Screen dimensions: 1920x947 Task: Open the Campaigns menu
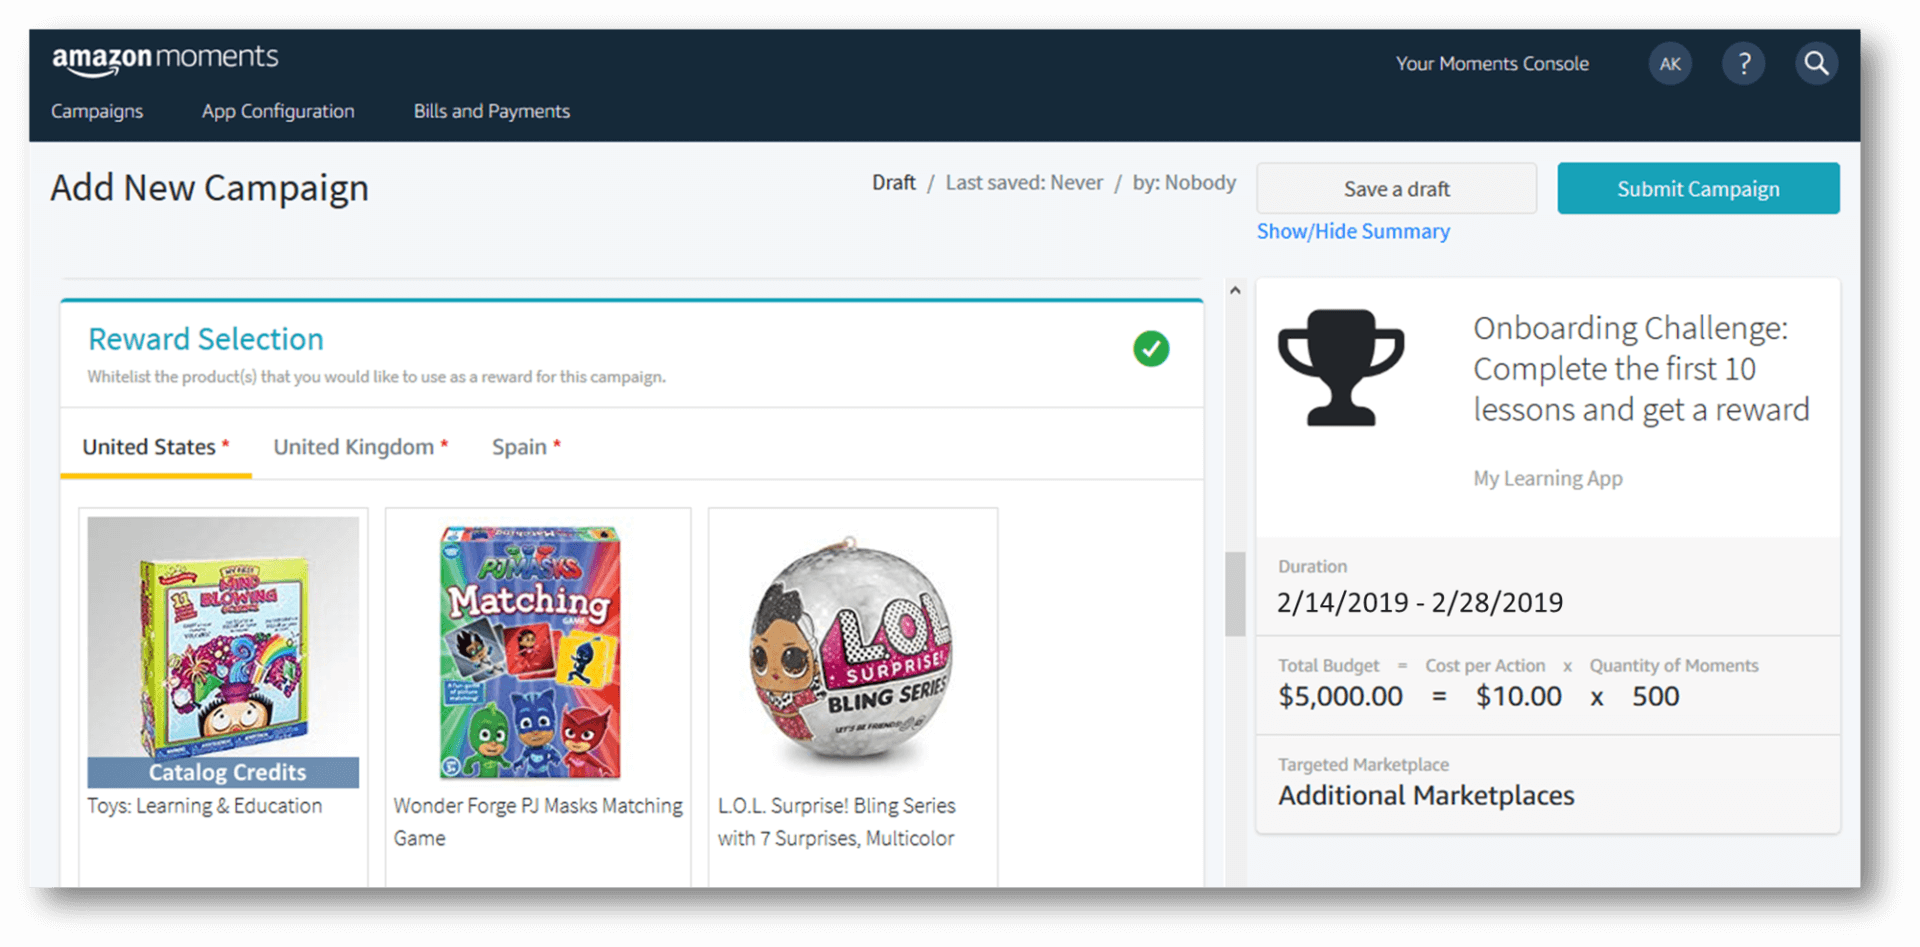(x=97, y=111)
